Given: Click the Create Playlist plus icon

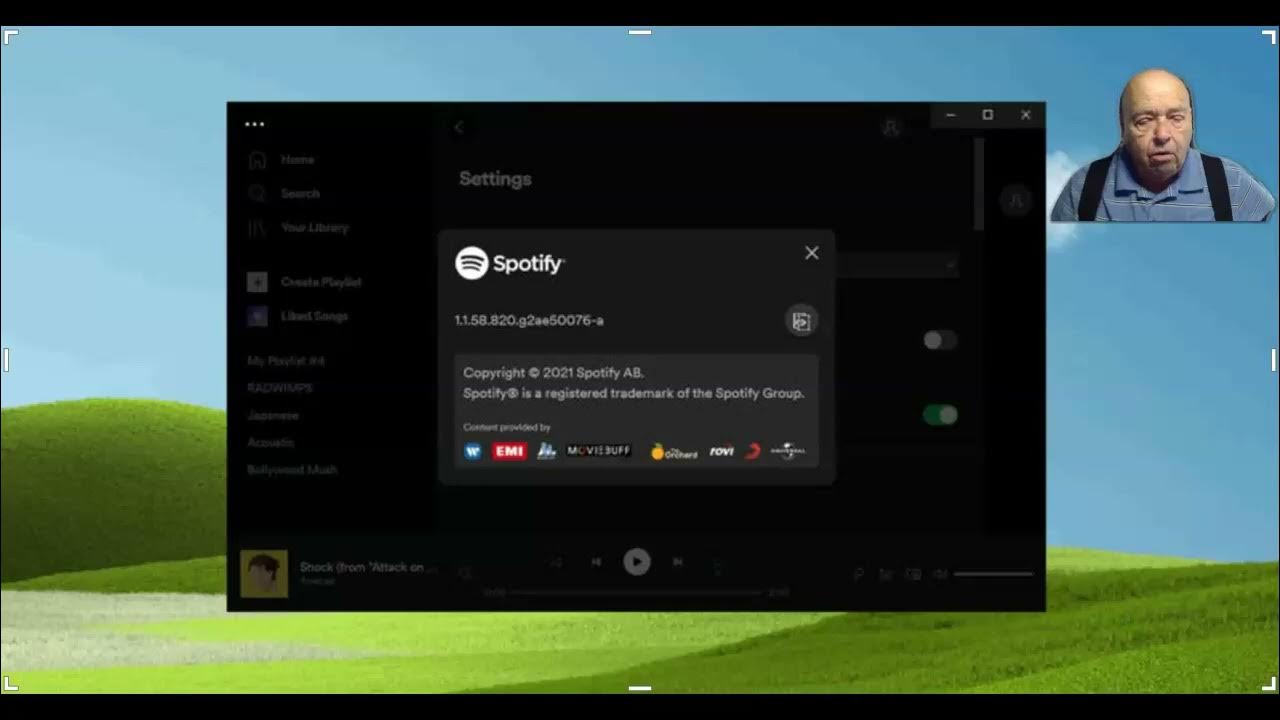Looking at the screenshot, I should 257,282.
